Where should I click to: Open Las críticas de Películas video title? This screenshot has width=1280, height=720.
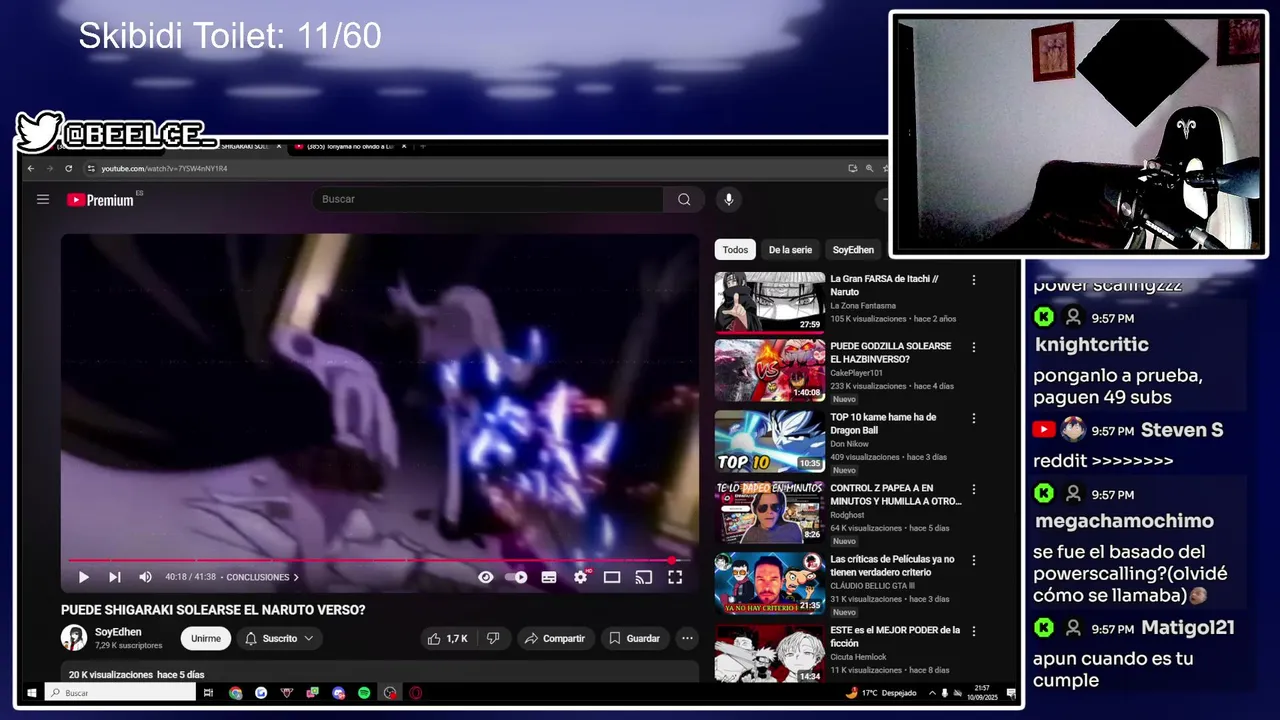coord(893,566)
